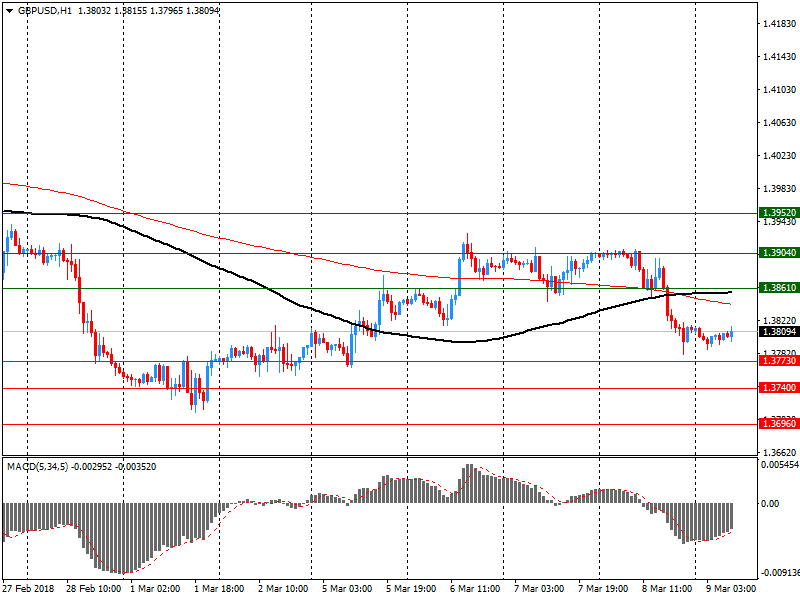Click the 27 Feb 2018 time axis label
Viewport: 800px width, 600px height.
click(x=28, y=589)
